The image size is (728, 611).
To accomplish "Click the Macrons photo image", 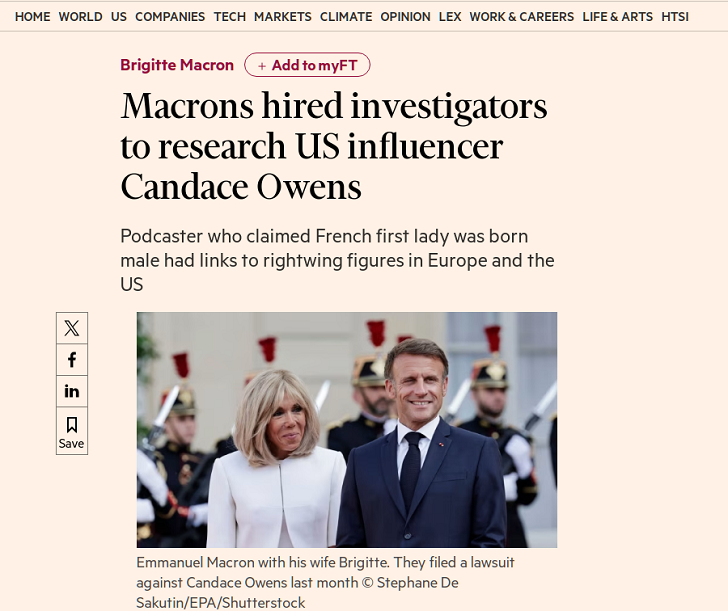I will click(346, 429).
